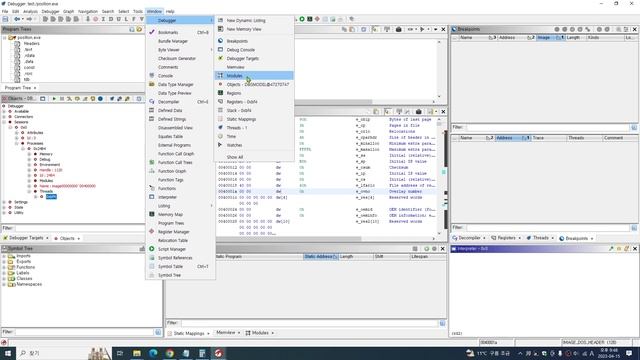Click the Script Manager green icon in menu

152,249
